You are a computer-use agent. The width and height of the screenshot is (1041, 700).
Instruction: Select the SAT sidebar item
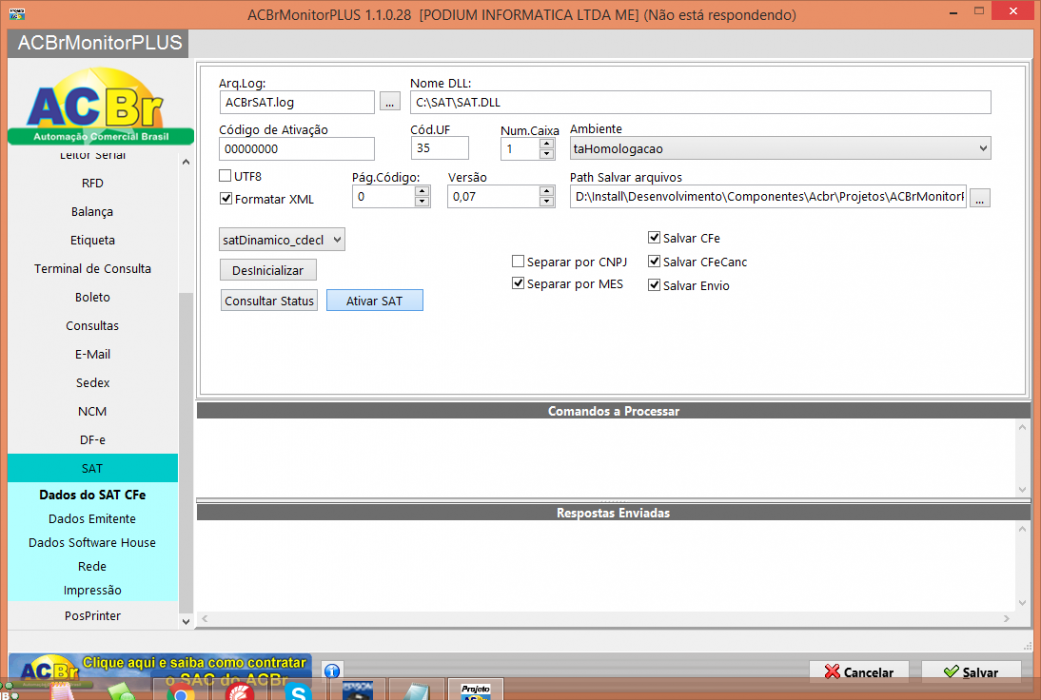pos(92,468)
